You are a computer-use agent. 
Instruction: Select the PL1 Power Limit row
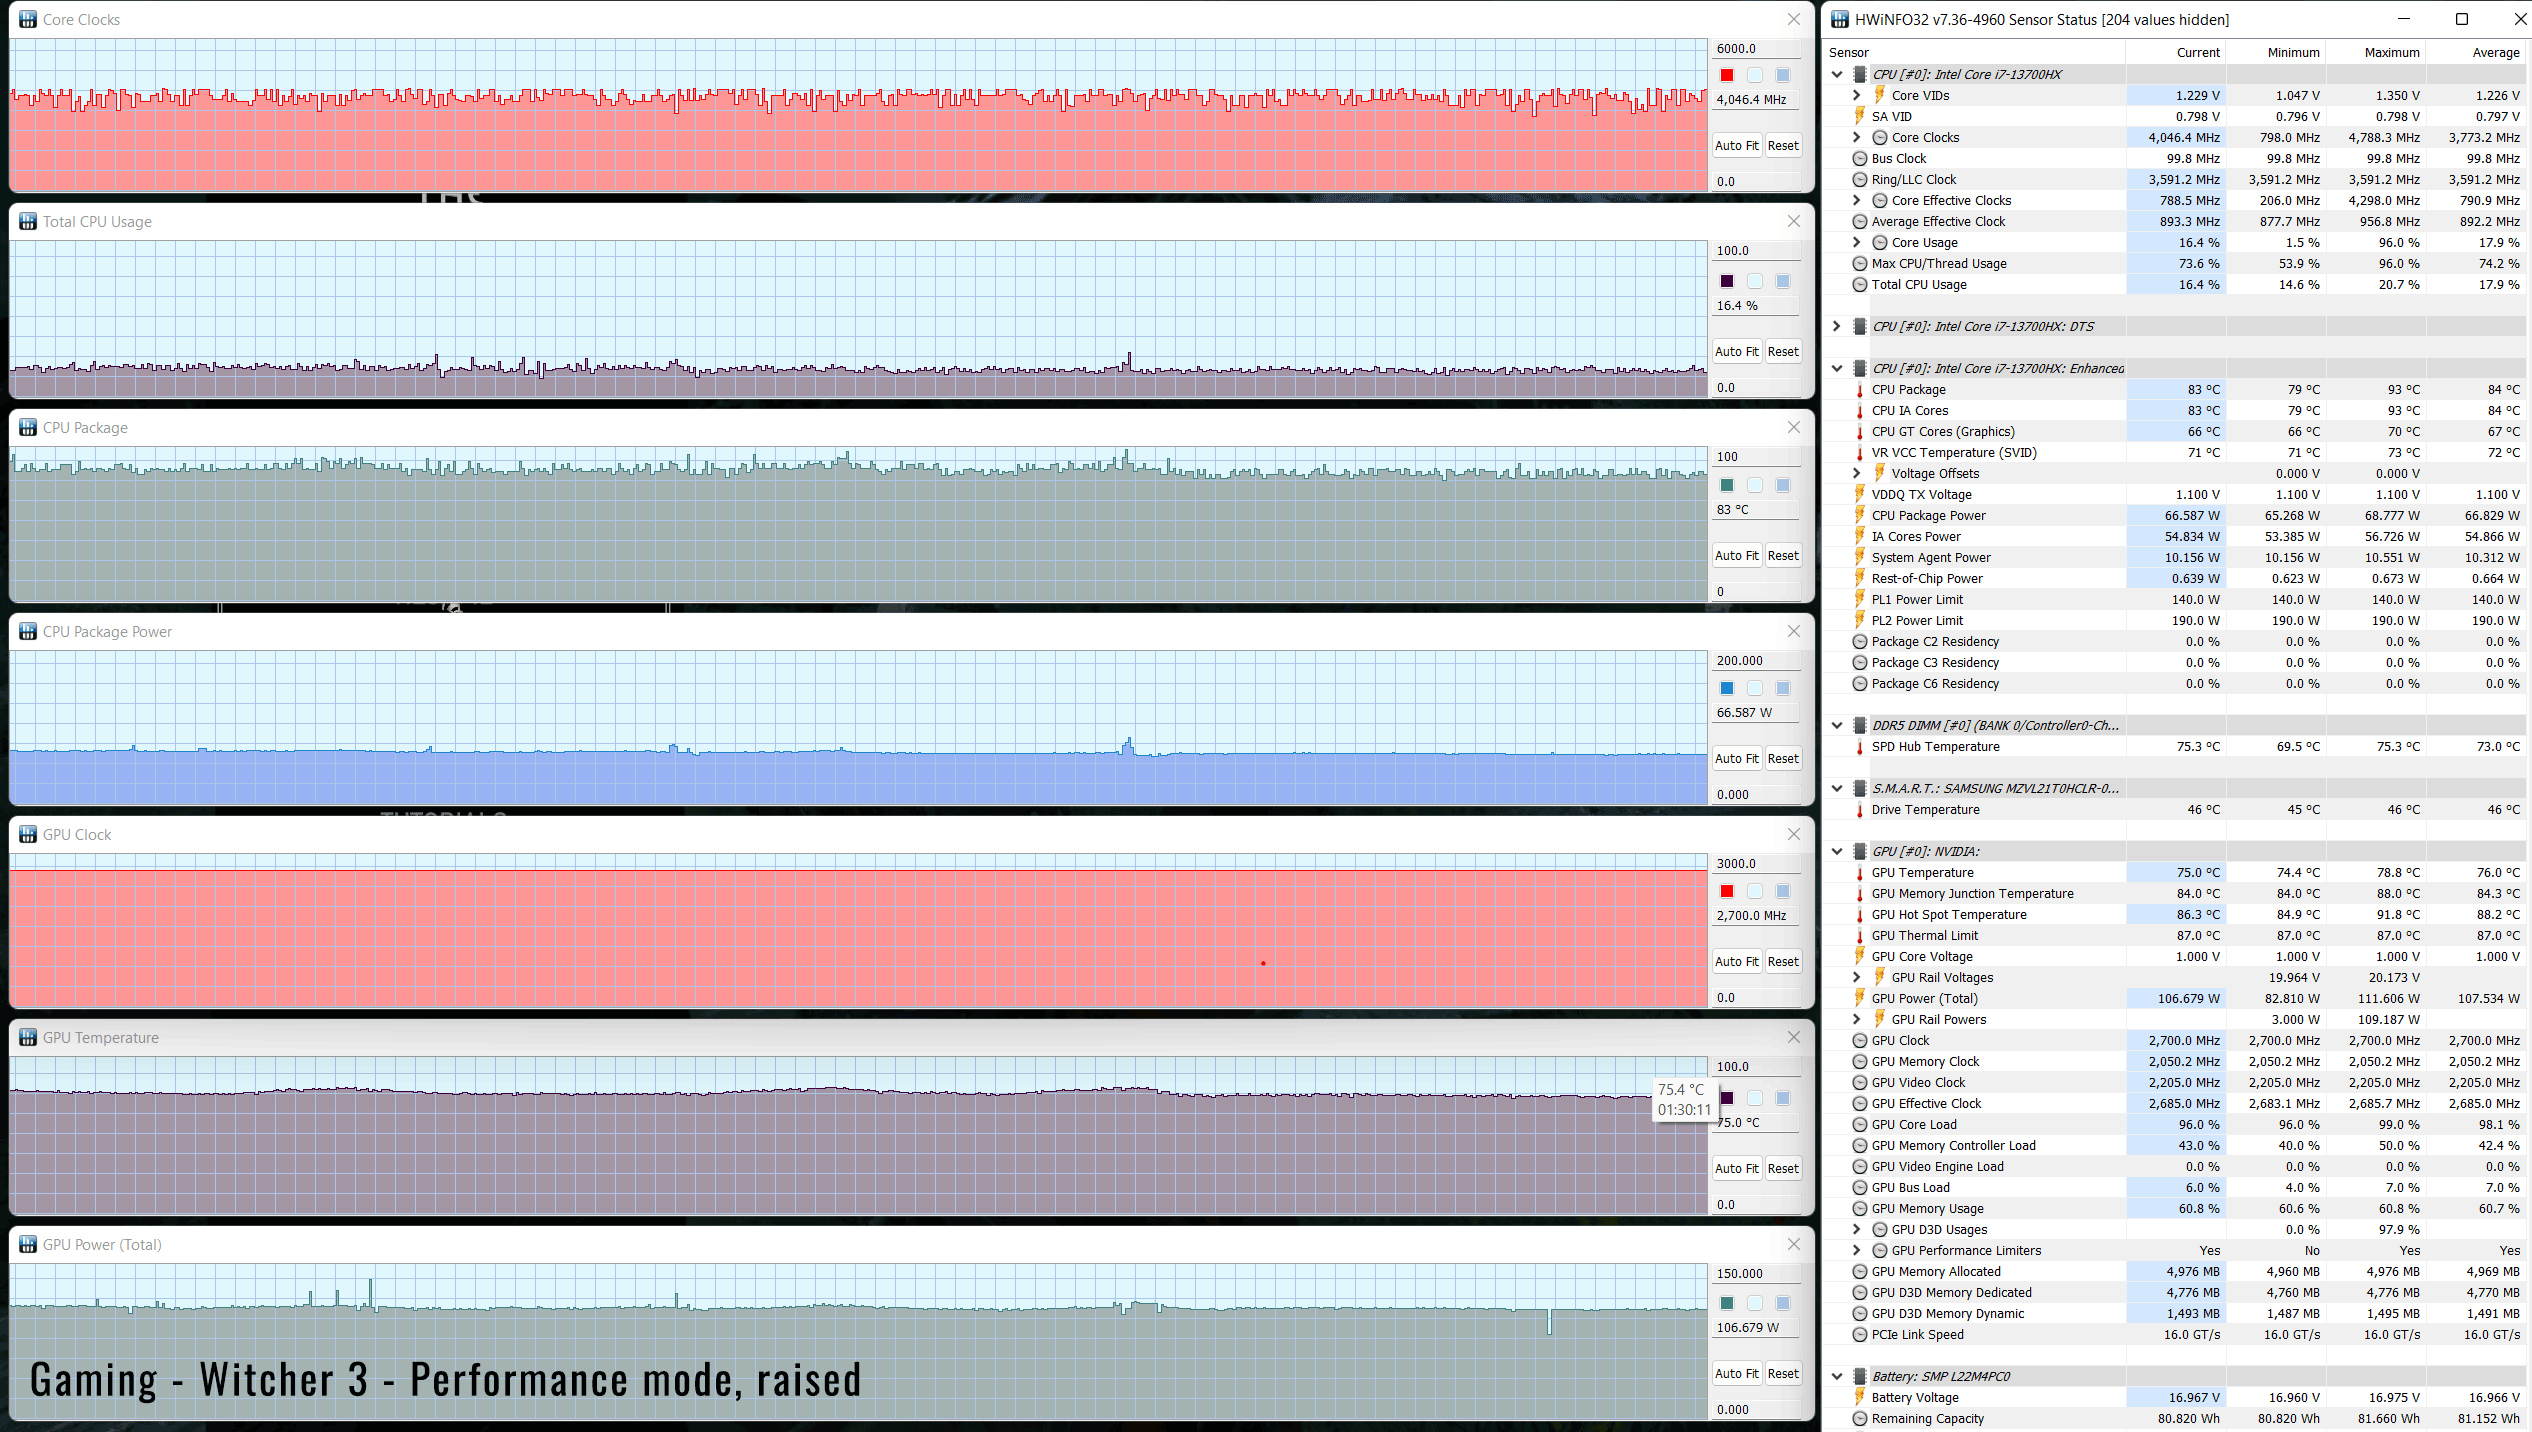click(x=2176, y=599)
